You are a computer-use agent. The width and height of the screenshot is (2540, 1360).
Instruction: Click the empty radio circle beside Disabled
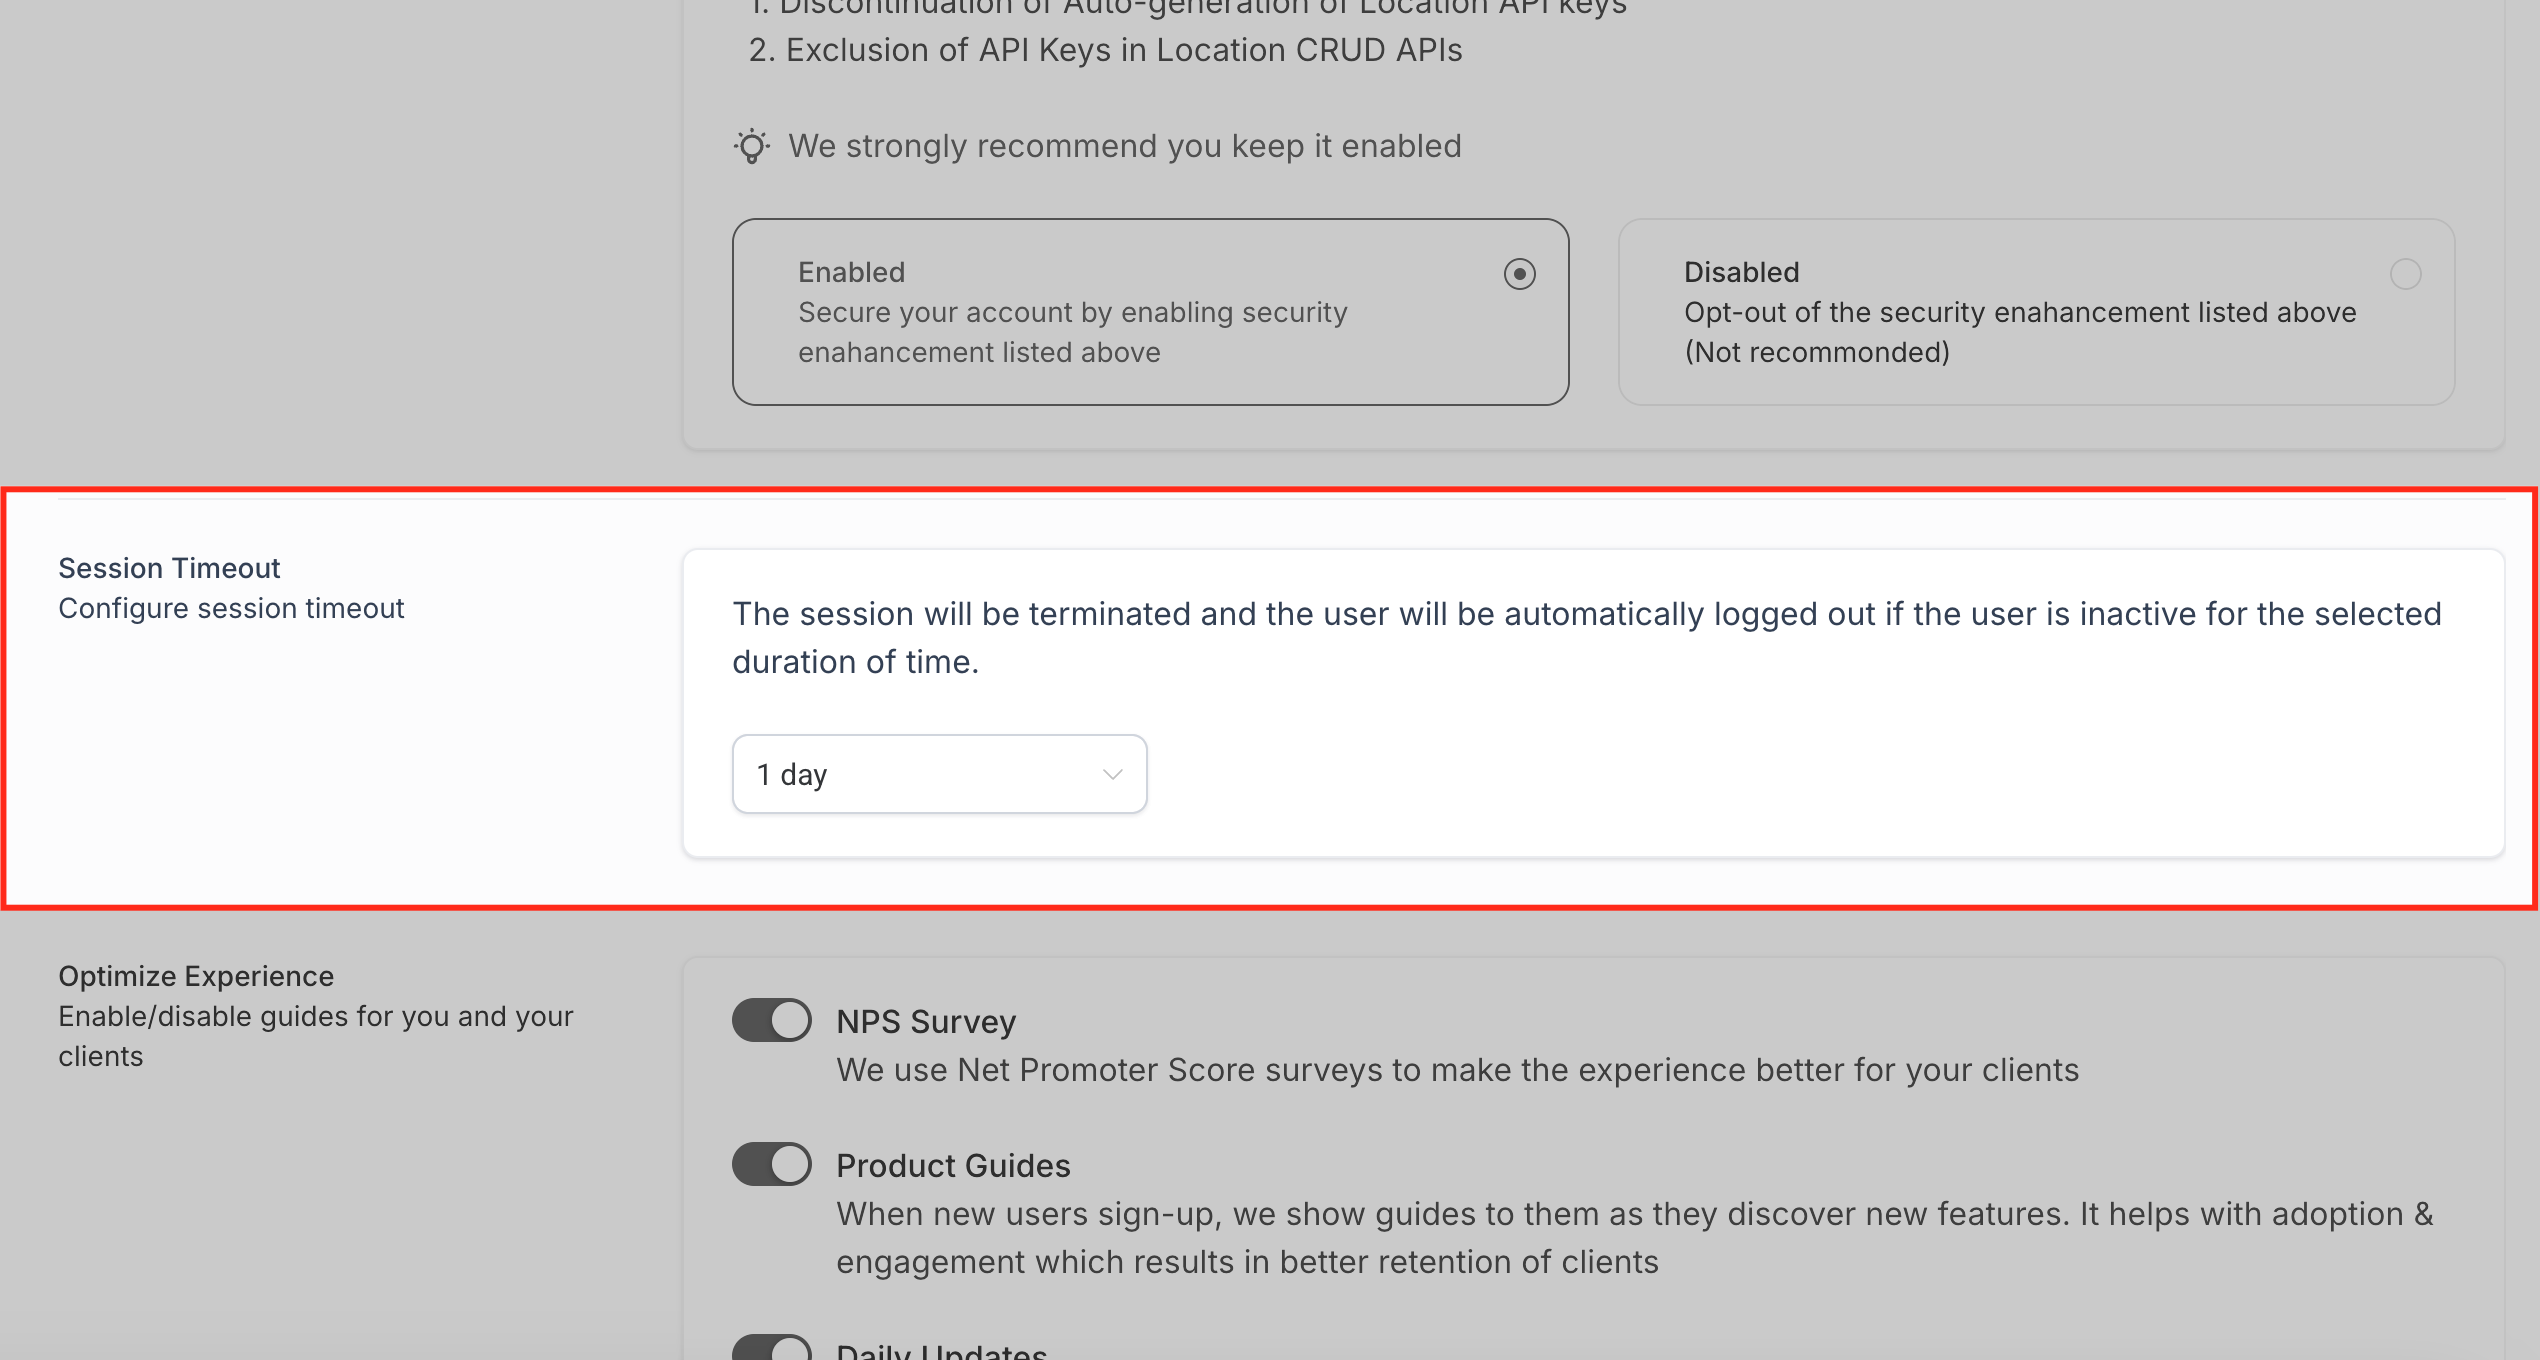[x=2408, y=273]
